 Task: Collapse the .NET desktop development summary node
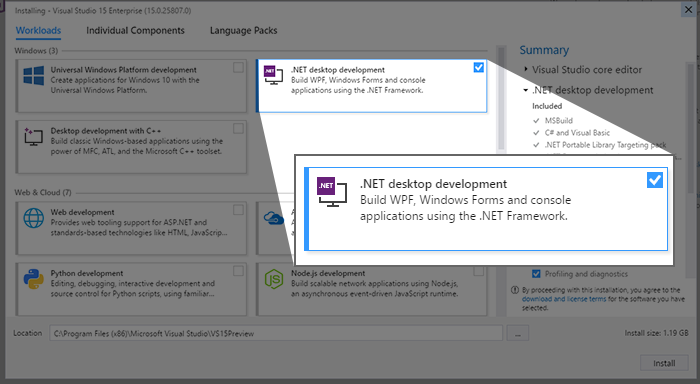tap(525, 90)
